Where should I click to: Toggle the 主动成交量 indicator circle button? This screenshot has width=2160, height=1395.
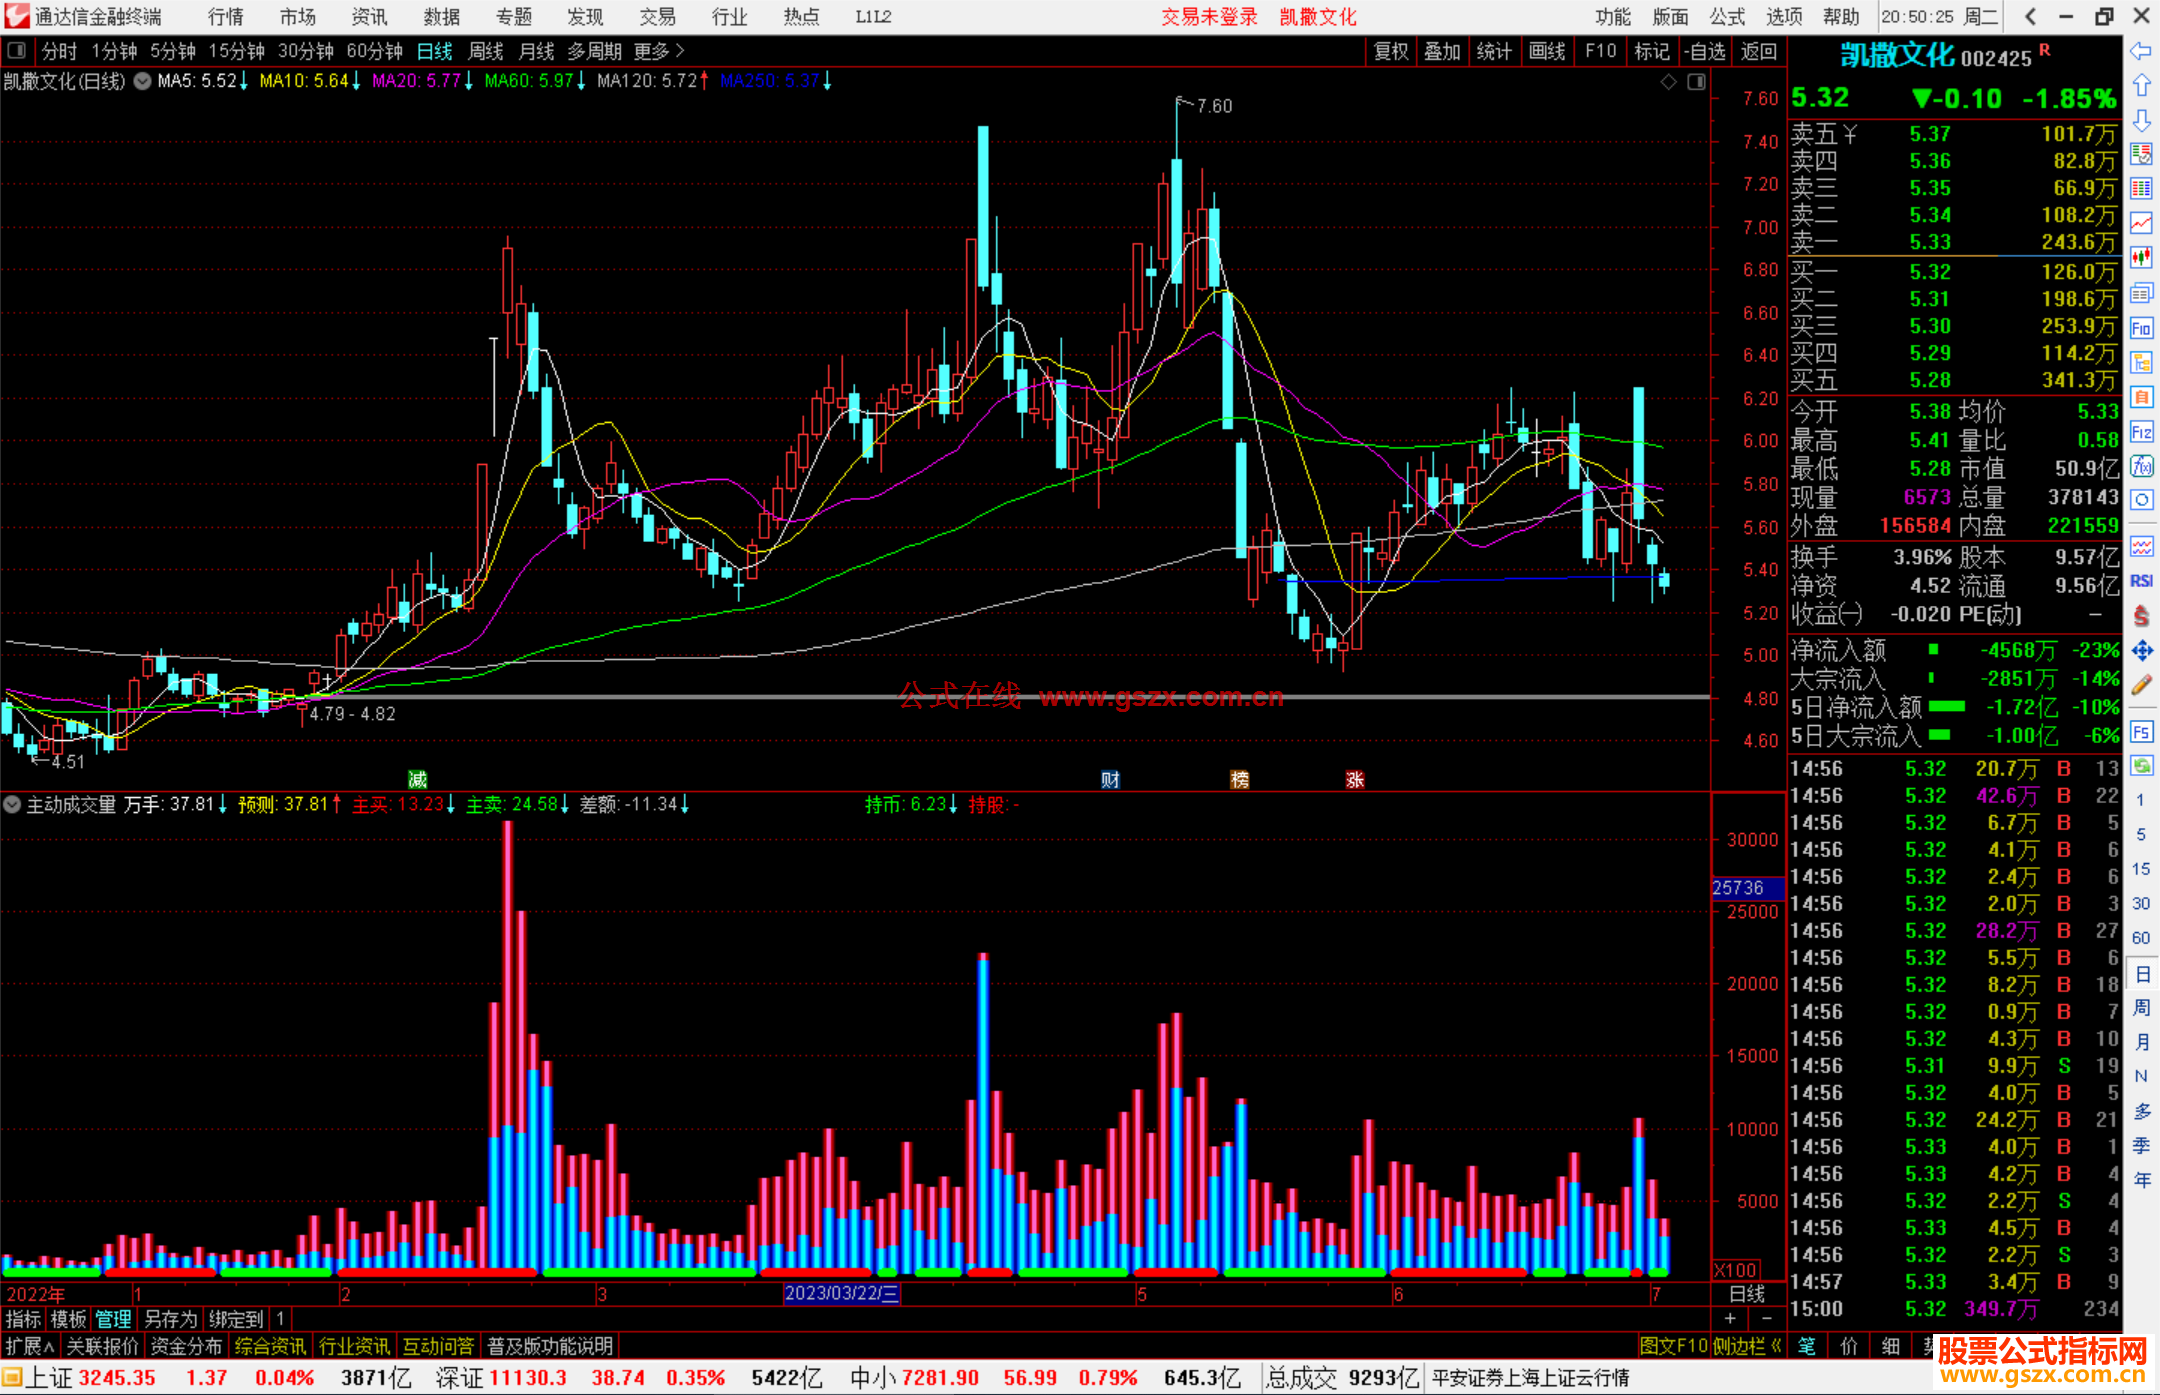(x=12, y=804)
